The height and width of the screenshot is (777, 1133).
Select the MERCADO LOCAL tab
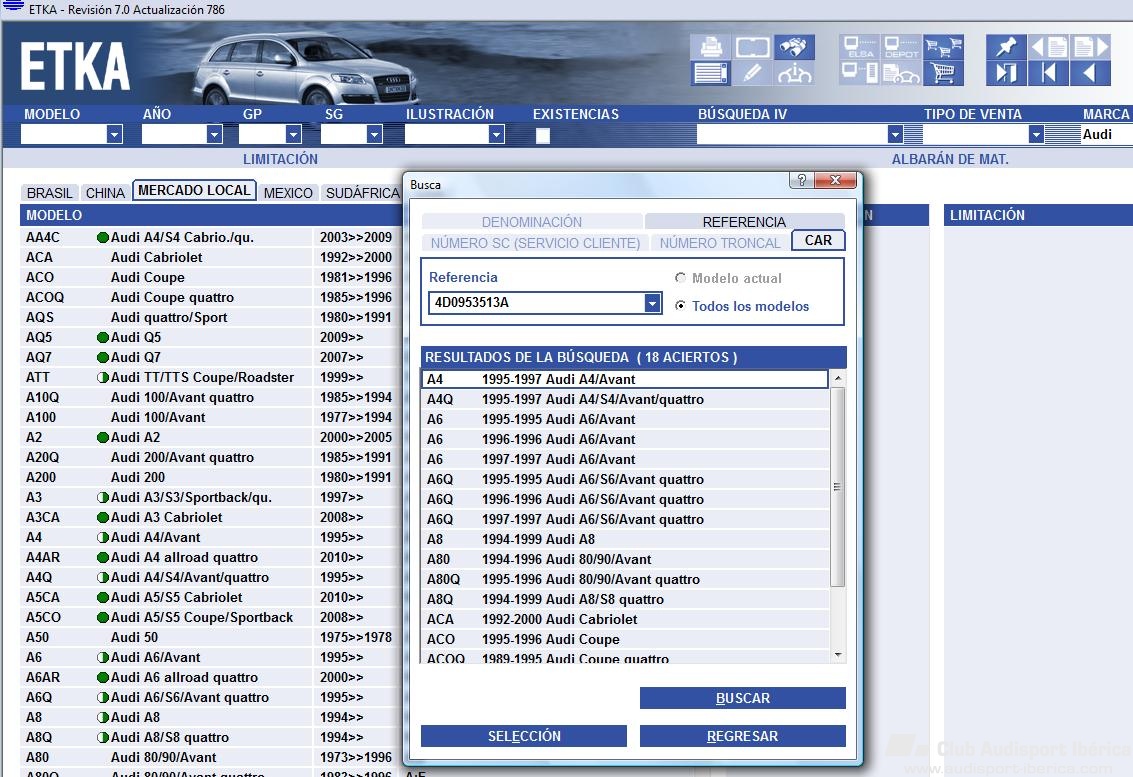click(x=194, y=190)
